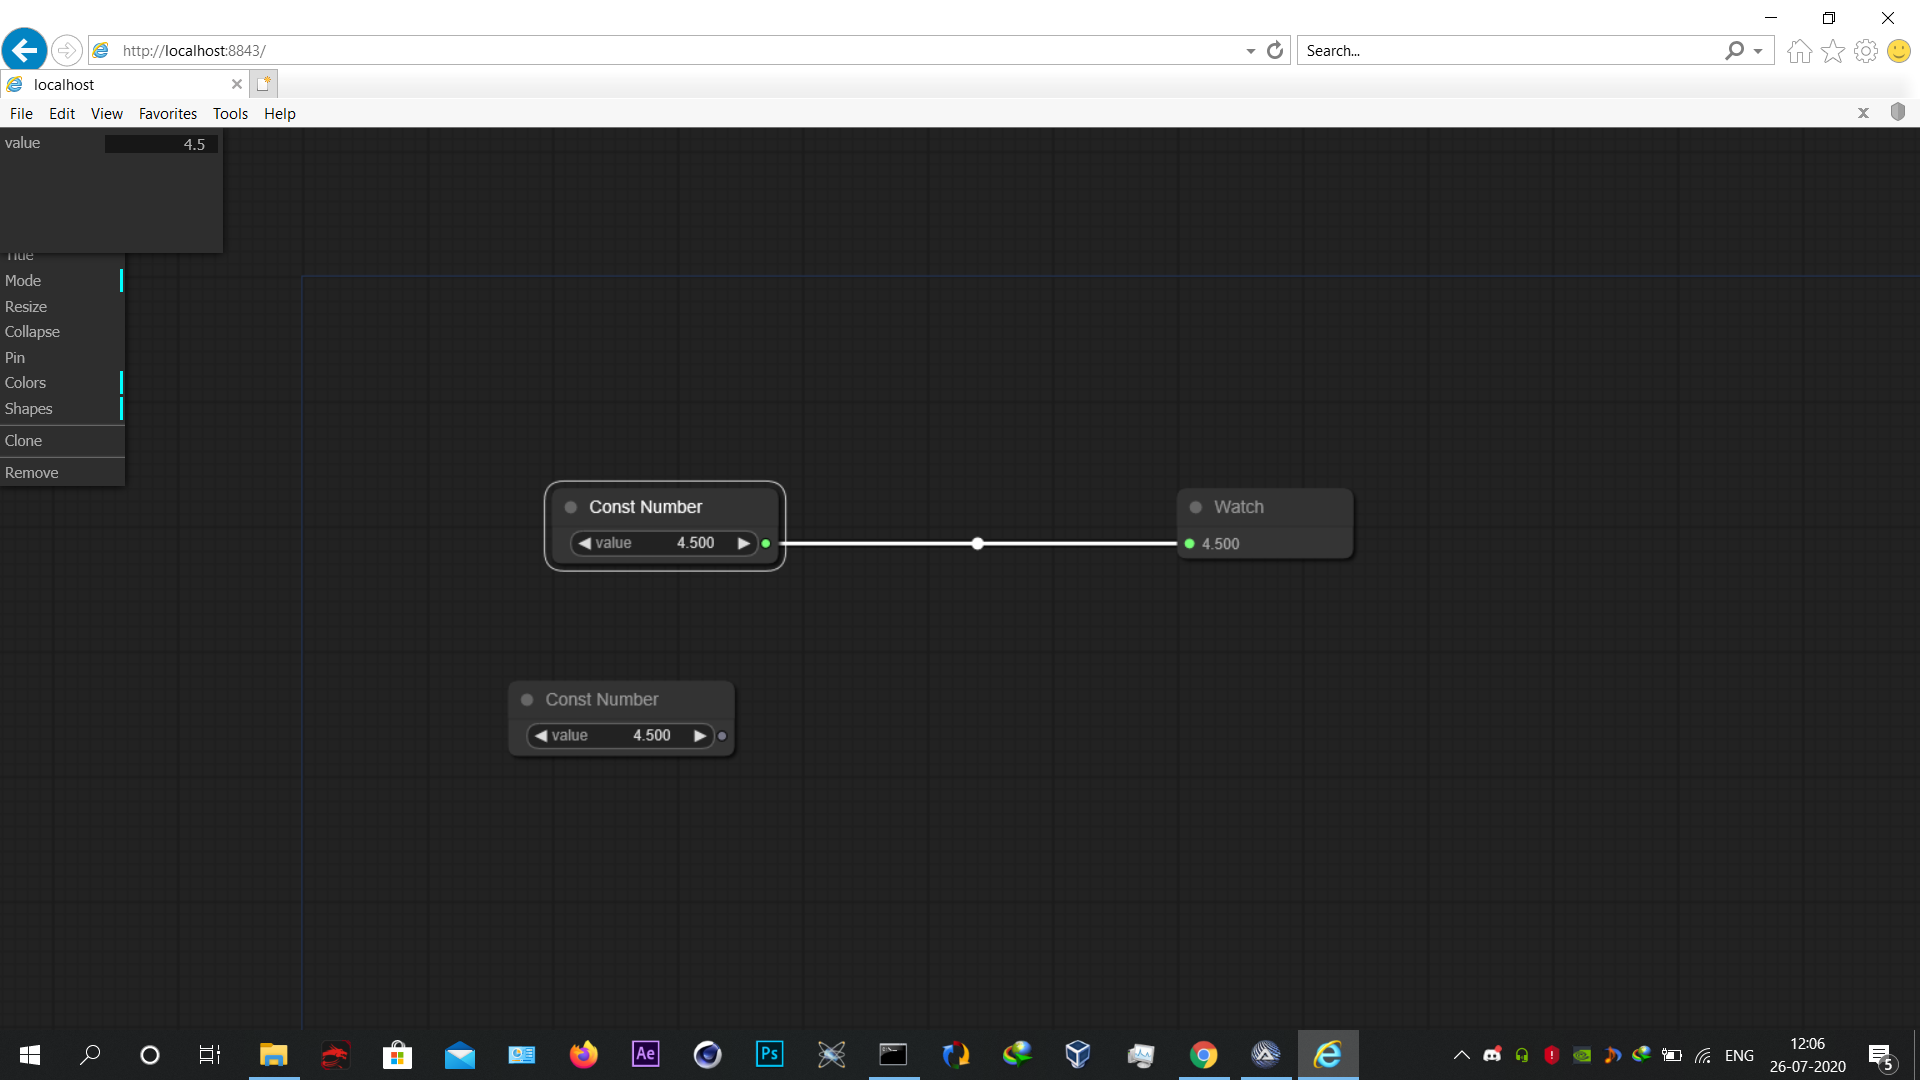Choose Clone from the context menu
This screenshot has width=1920, height=1080.
(24, 441)
